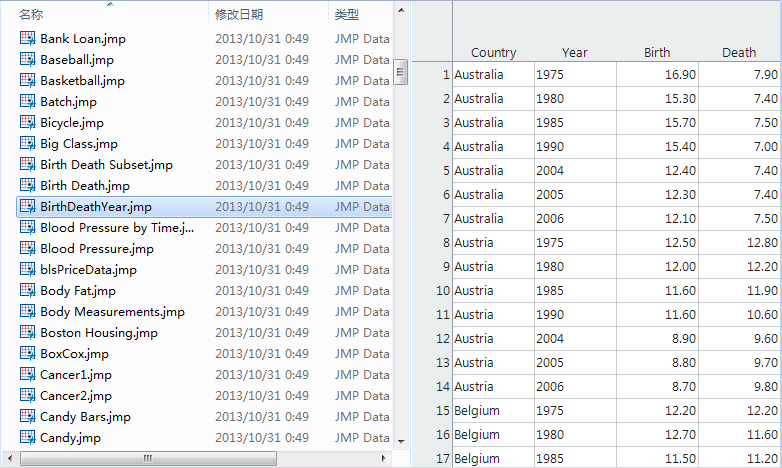The height and width of the screenshot is (468, 782).
Task: Click Death value 10.60
Action: coord(762,315)
